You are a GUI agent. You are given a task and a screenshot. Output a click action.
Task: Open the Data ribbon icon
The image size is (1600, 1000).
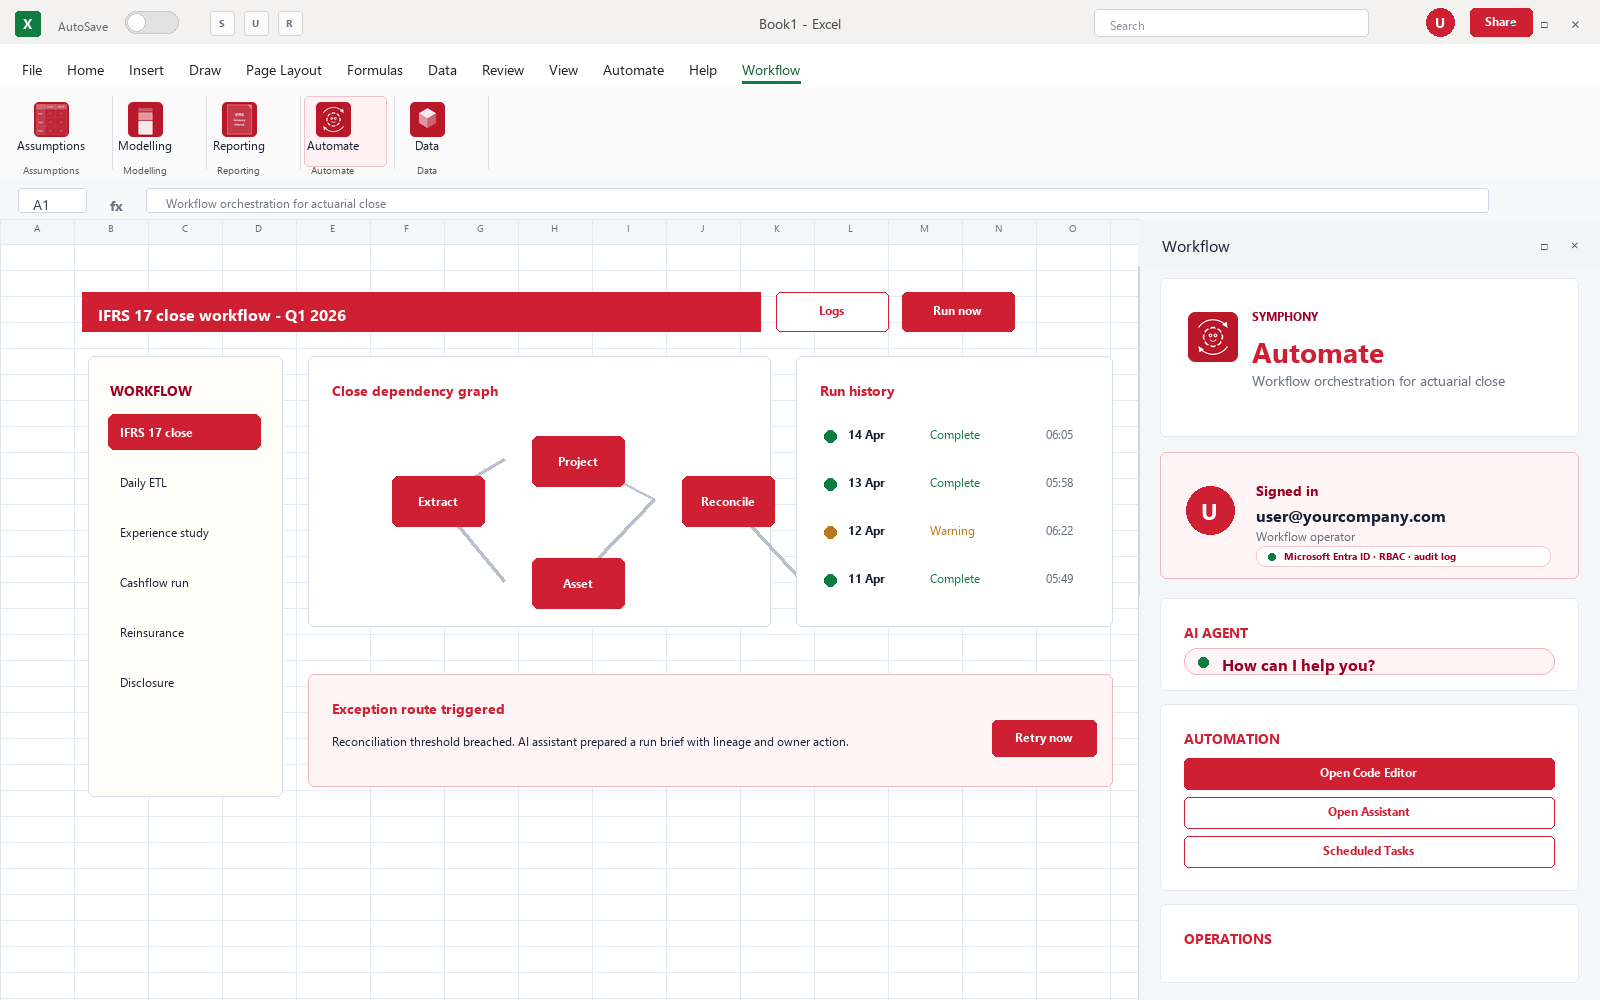[427, 120]
